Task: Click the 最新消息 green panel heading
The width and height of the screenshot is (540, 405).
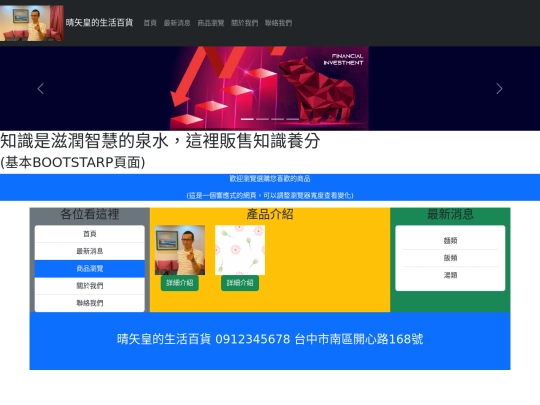Action: click(x=450, y=214)
